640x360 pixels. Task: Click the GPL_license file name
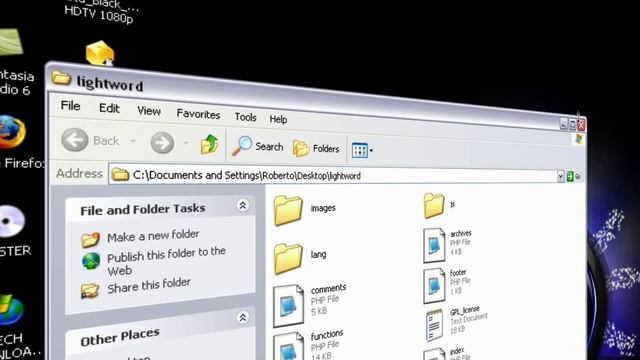pyautogui.click(x=464, y=311)
